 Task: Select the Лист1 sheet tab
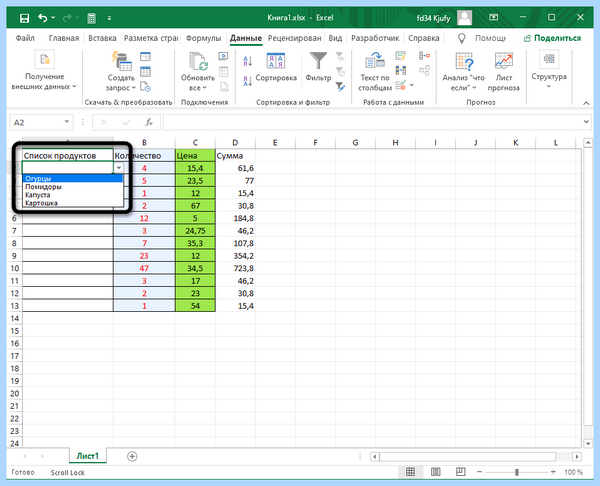pyautogui.click(x=88, y=456)
